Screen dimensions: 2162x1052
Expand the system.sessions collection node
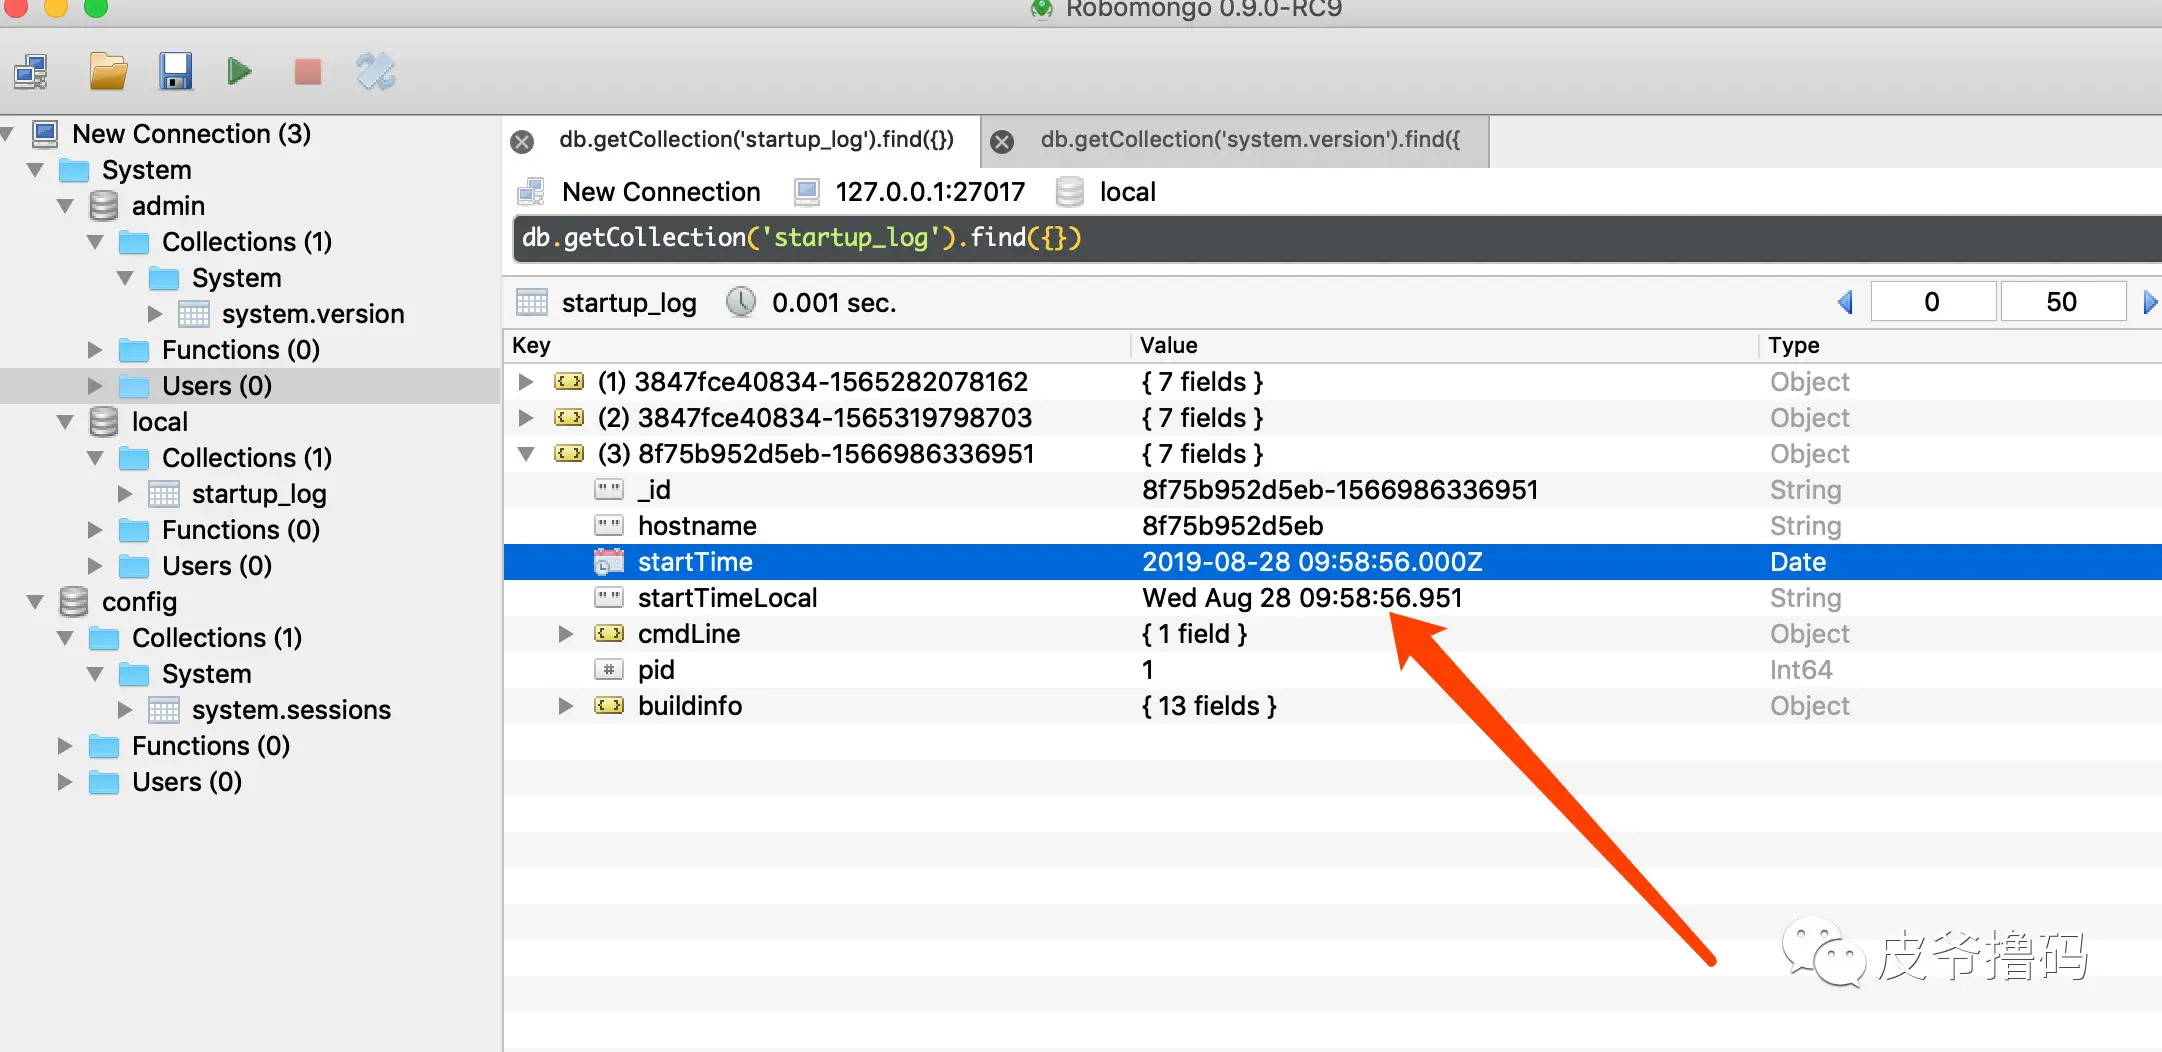coord(125,710)
